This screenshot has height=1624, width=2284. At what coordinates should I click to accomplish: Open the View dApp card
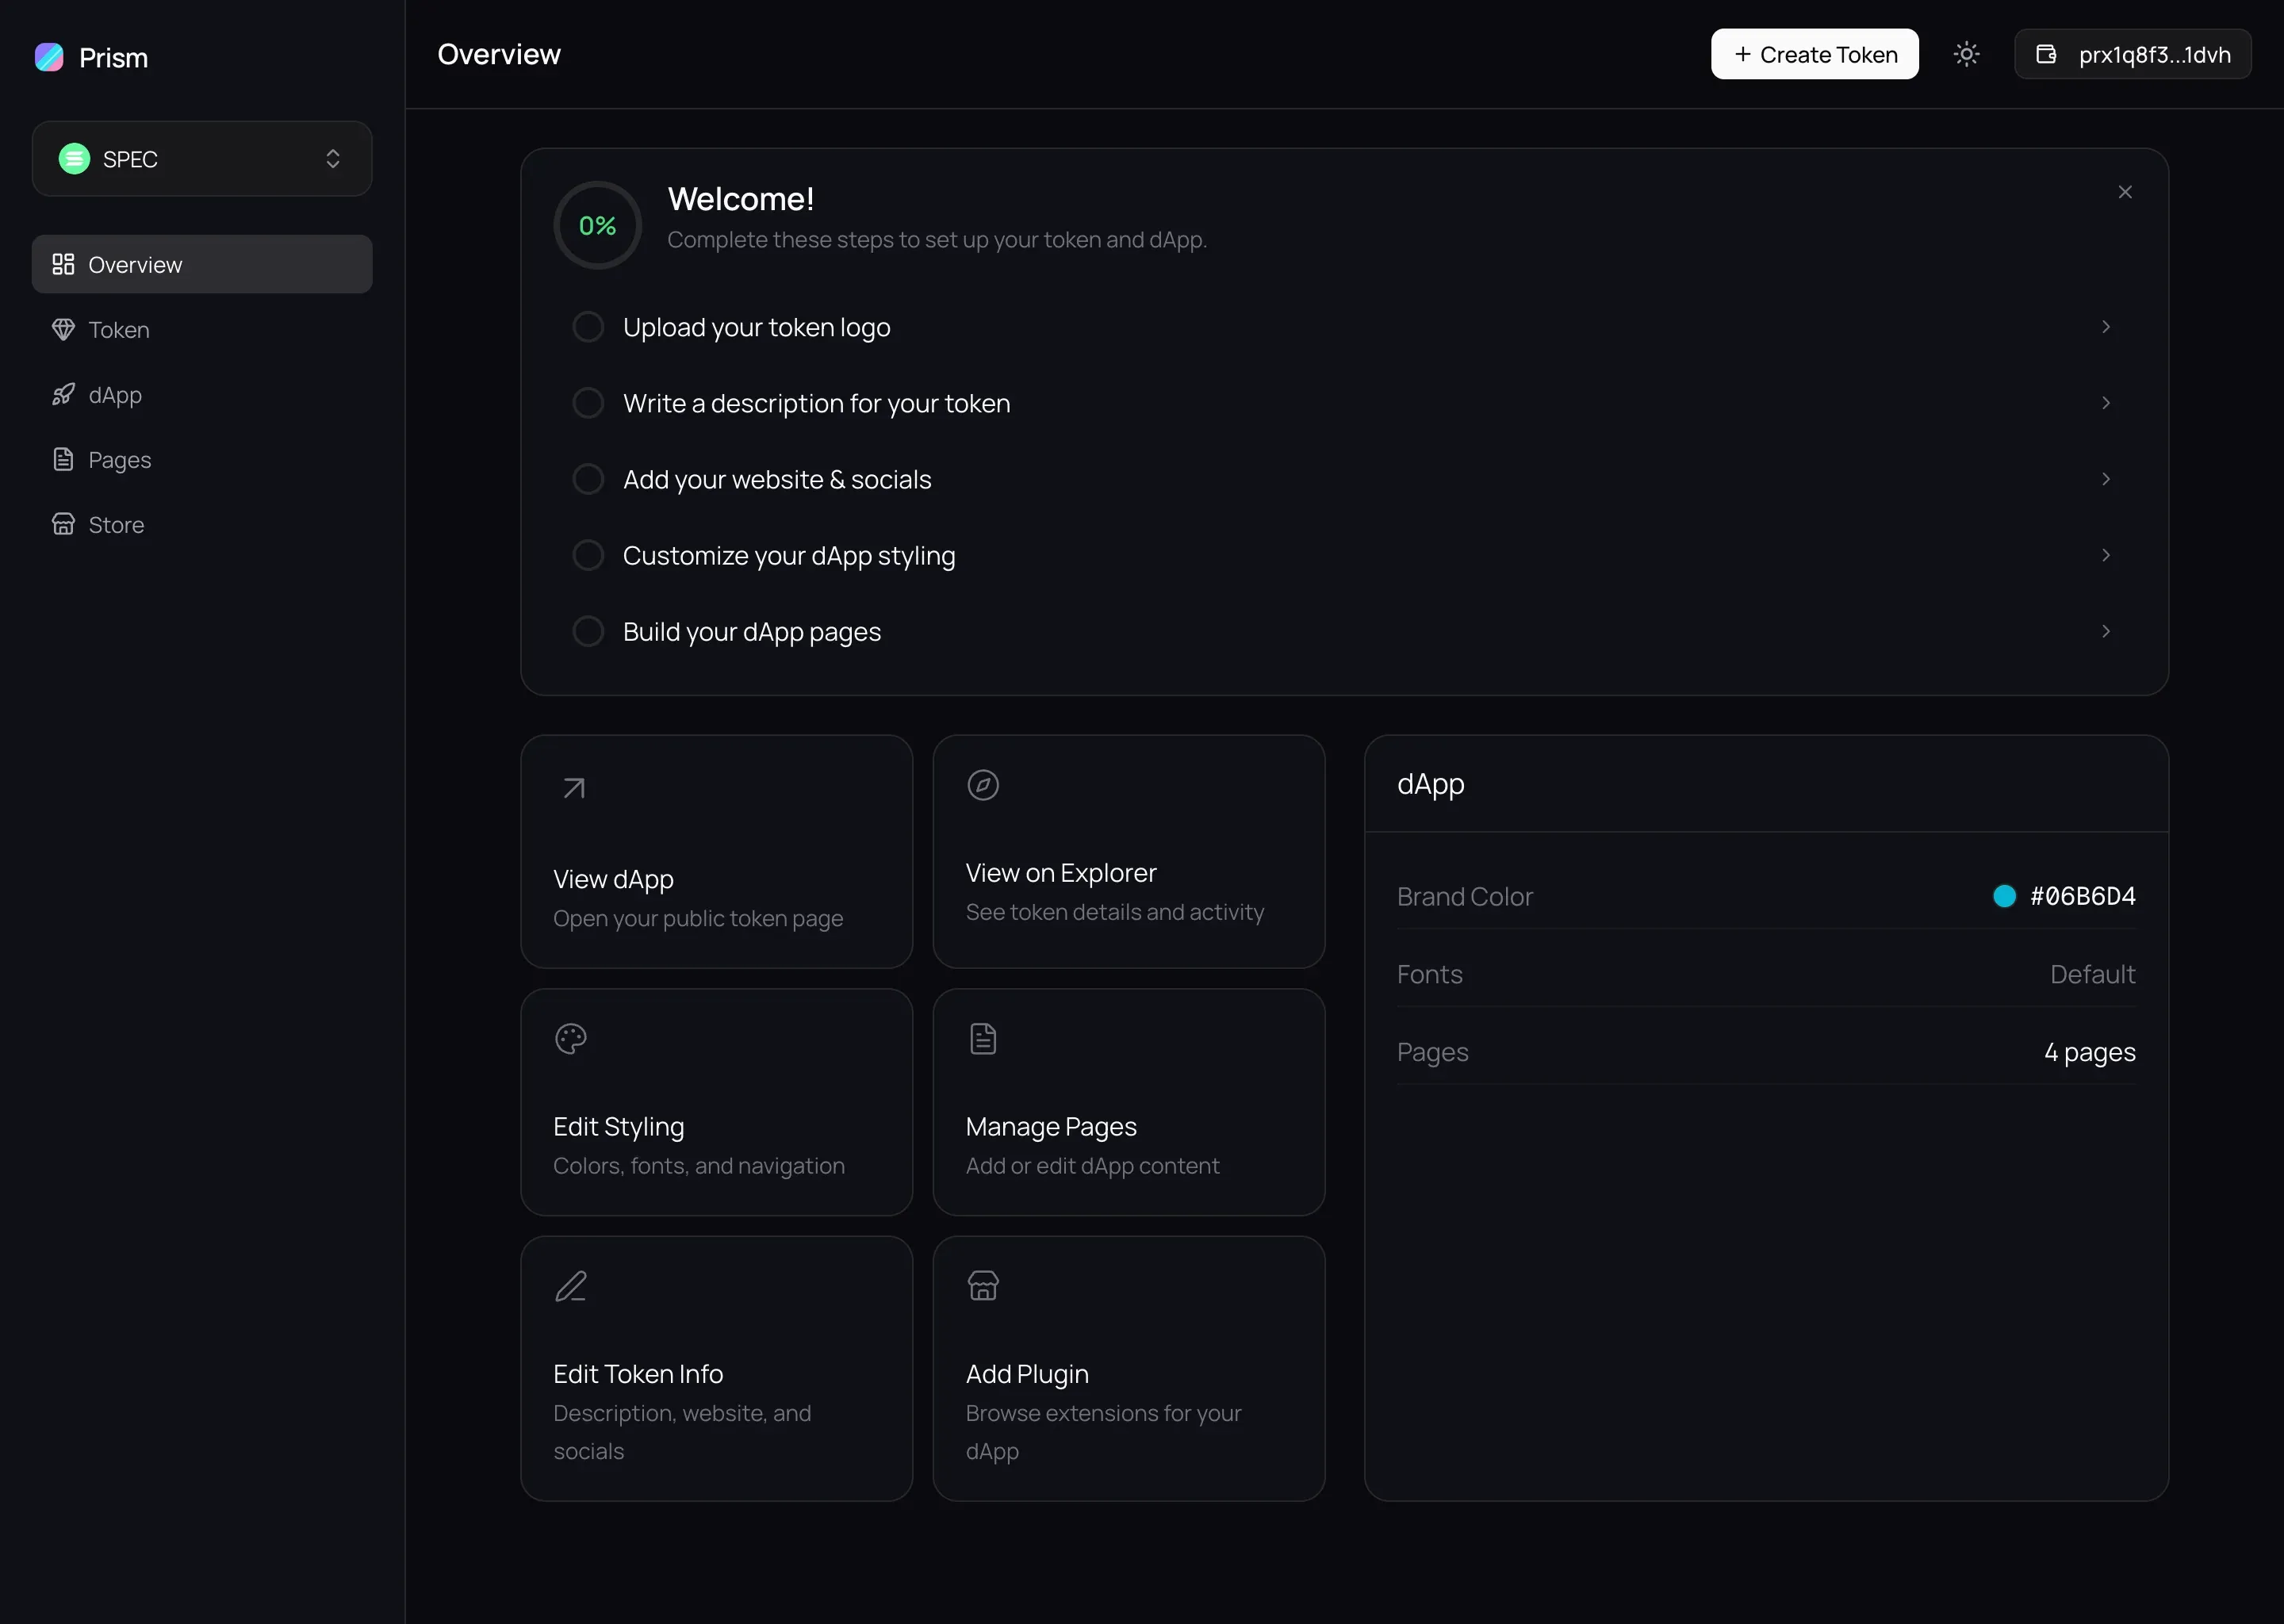coord(716,852)
